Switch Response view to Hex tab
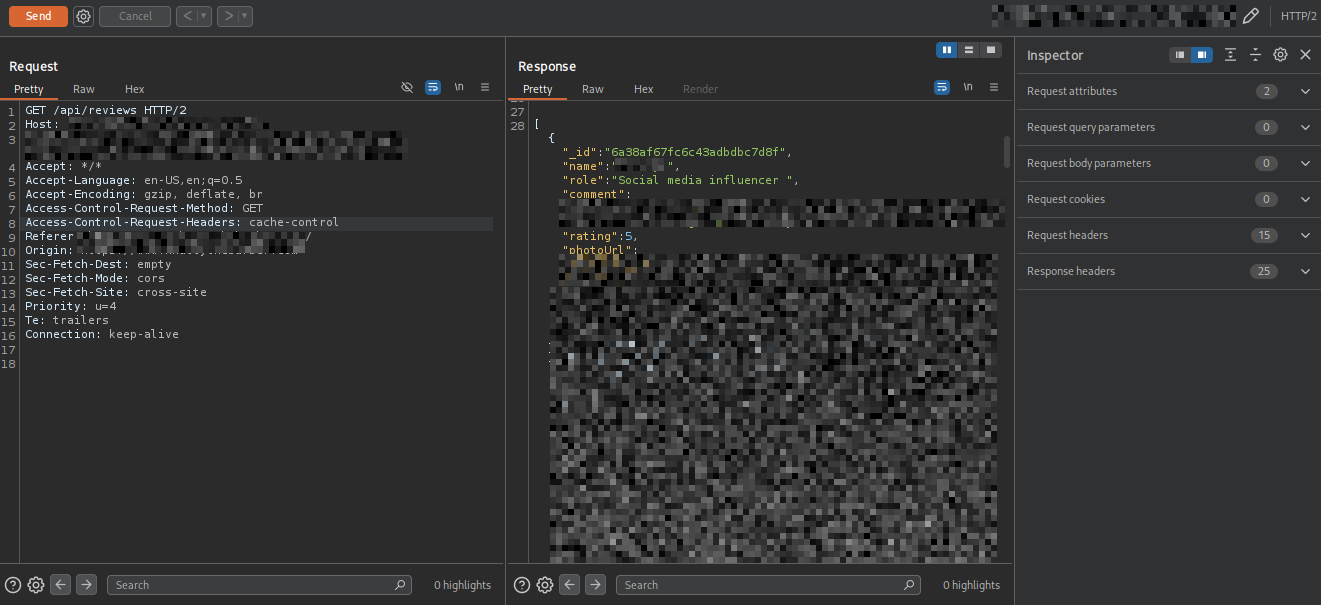The width and height of the screenshot is (1321, 605). click(644, 89)
